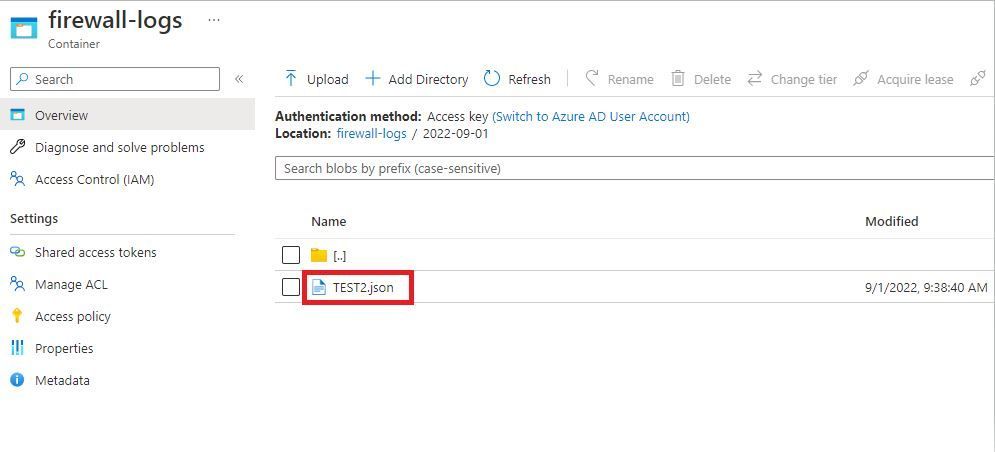The image size is (995, 452).
Task: Click the Diagnose wrench icon
Action: 18,147
